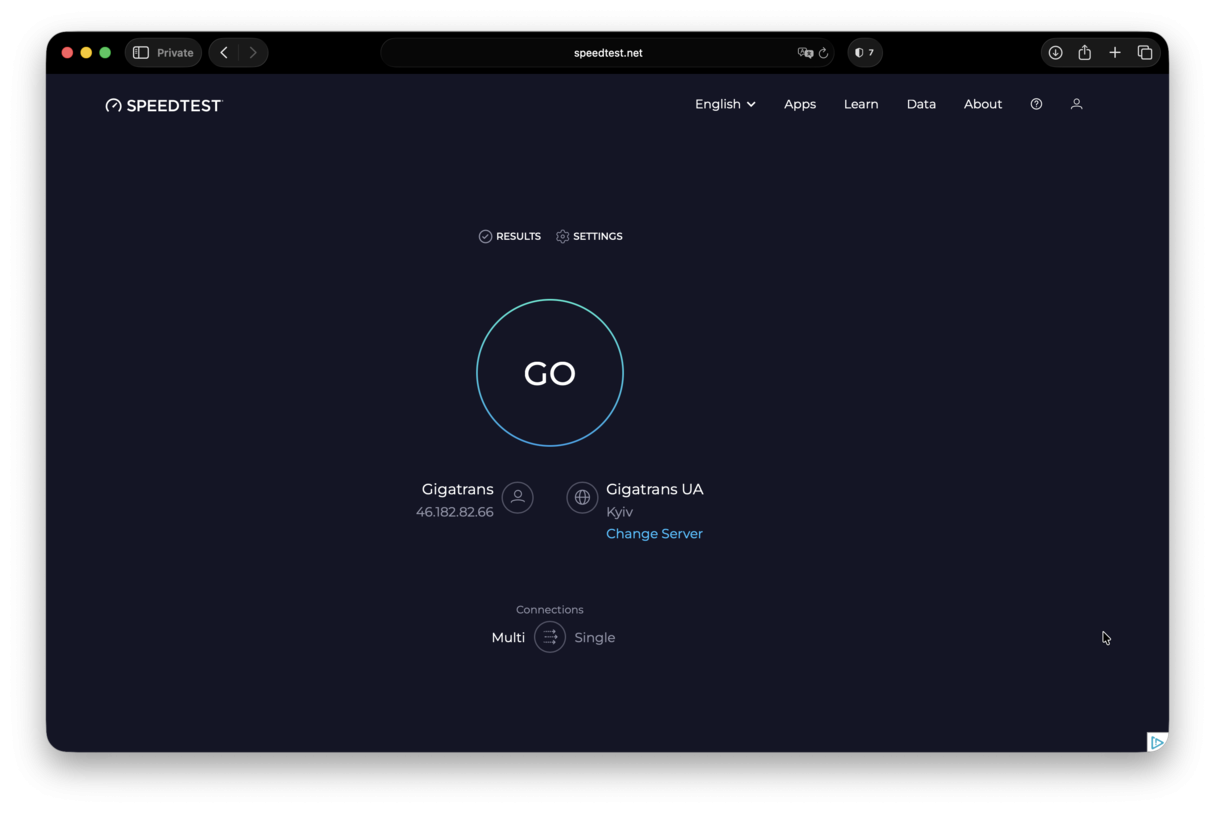Image resolution: width=1215 pixels, height=813 pixels.
Task: Open the help question mark icon
Action: click(1036, 103)
